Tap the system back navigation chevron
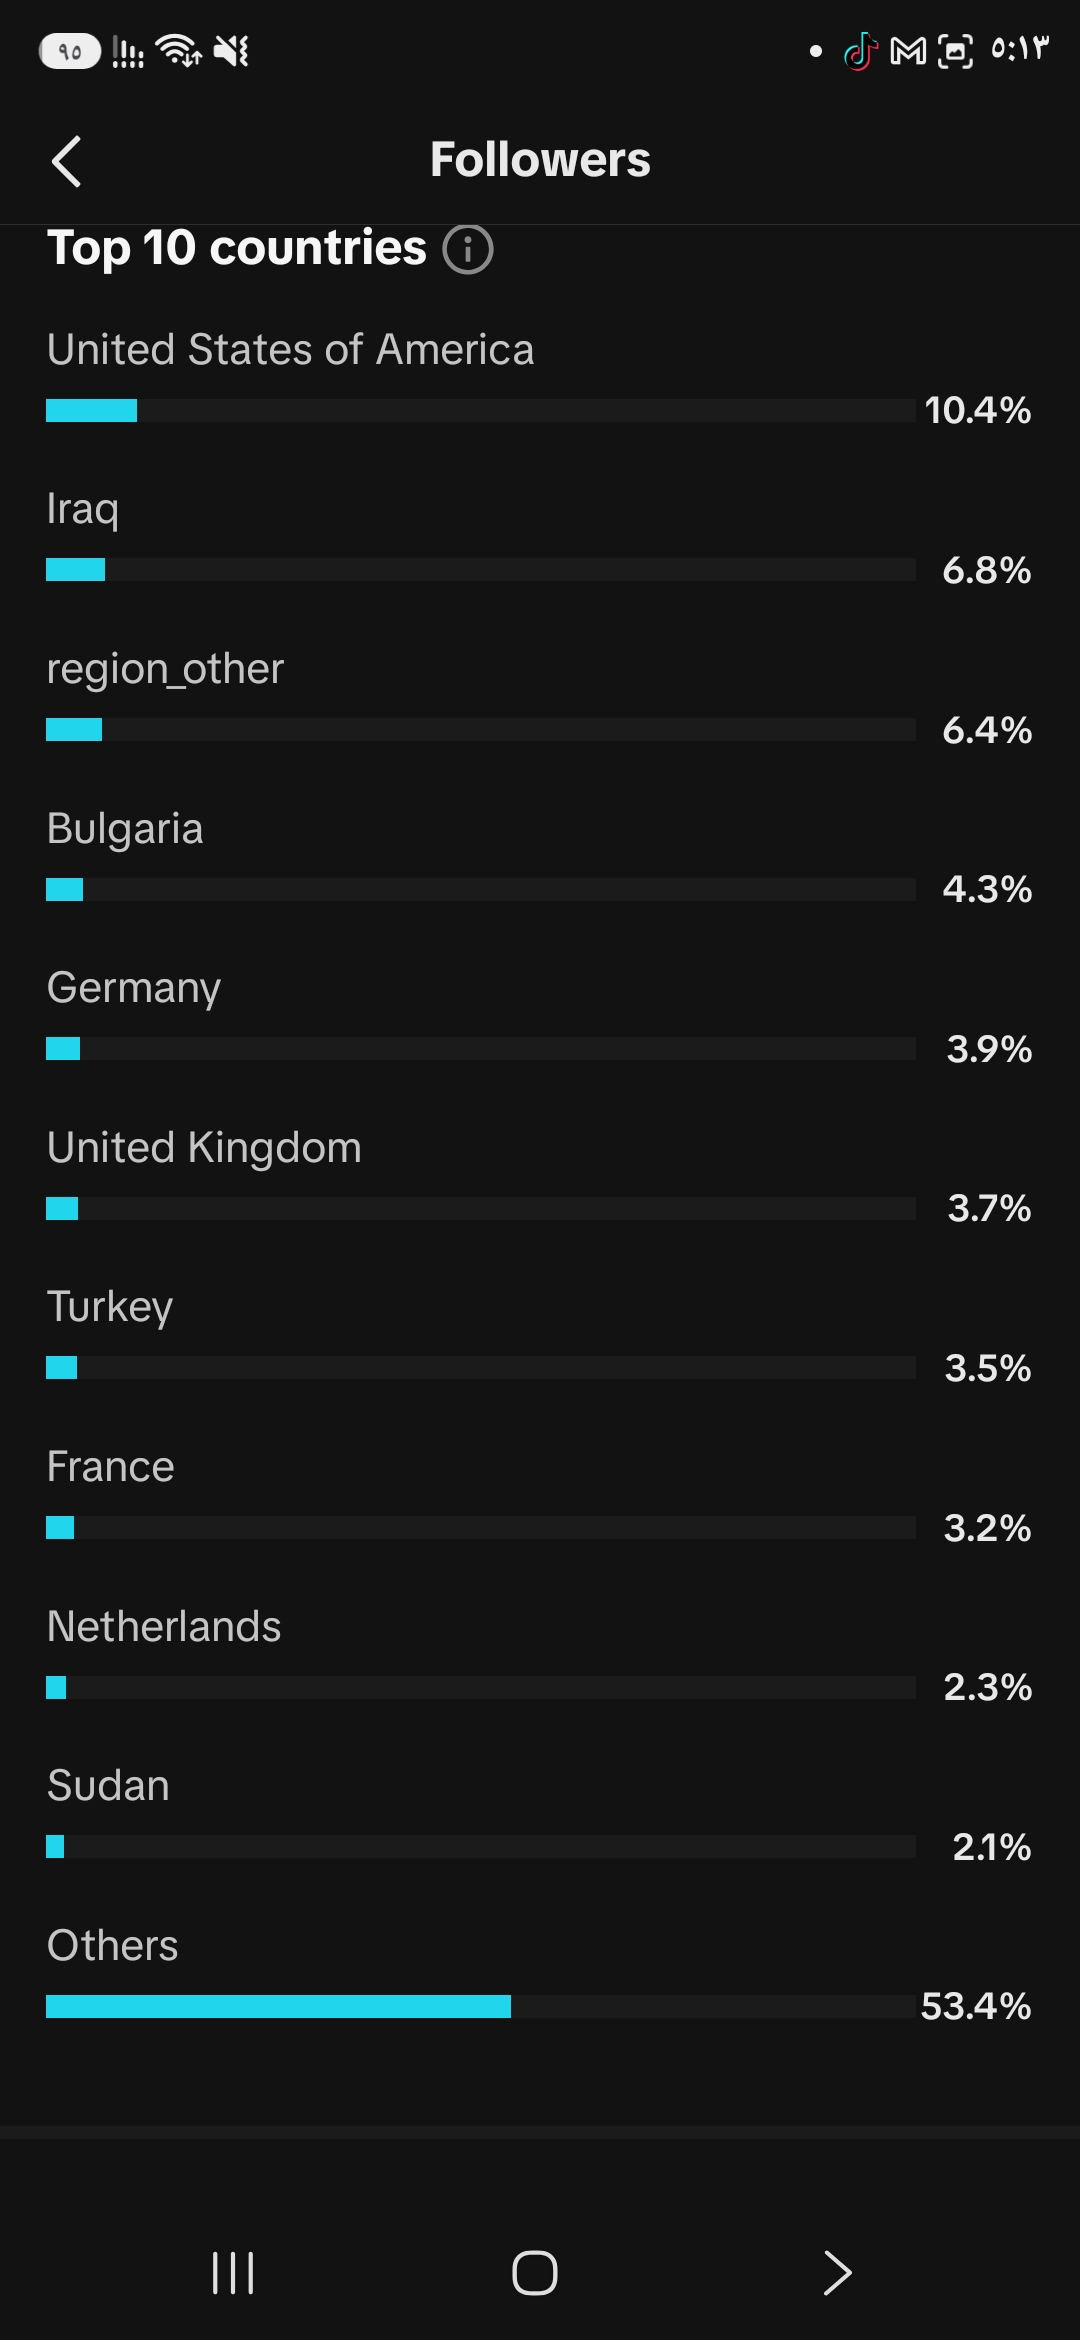The image size is (1080, 2340). [837, 2272]
